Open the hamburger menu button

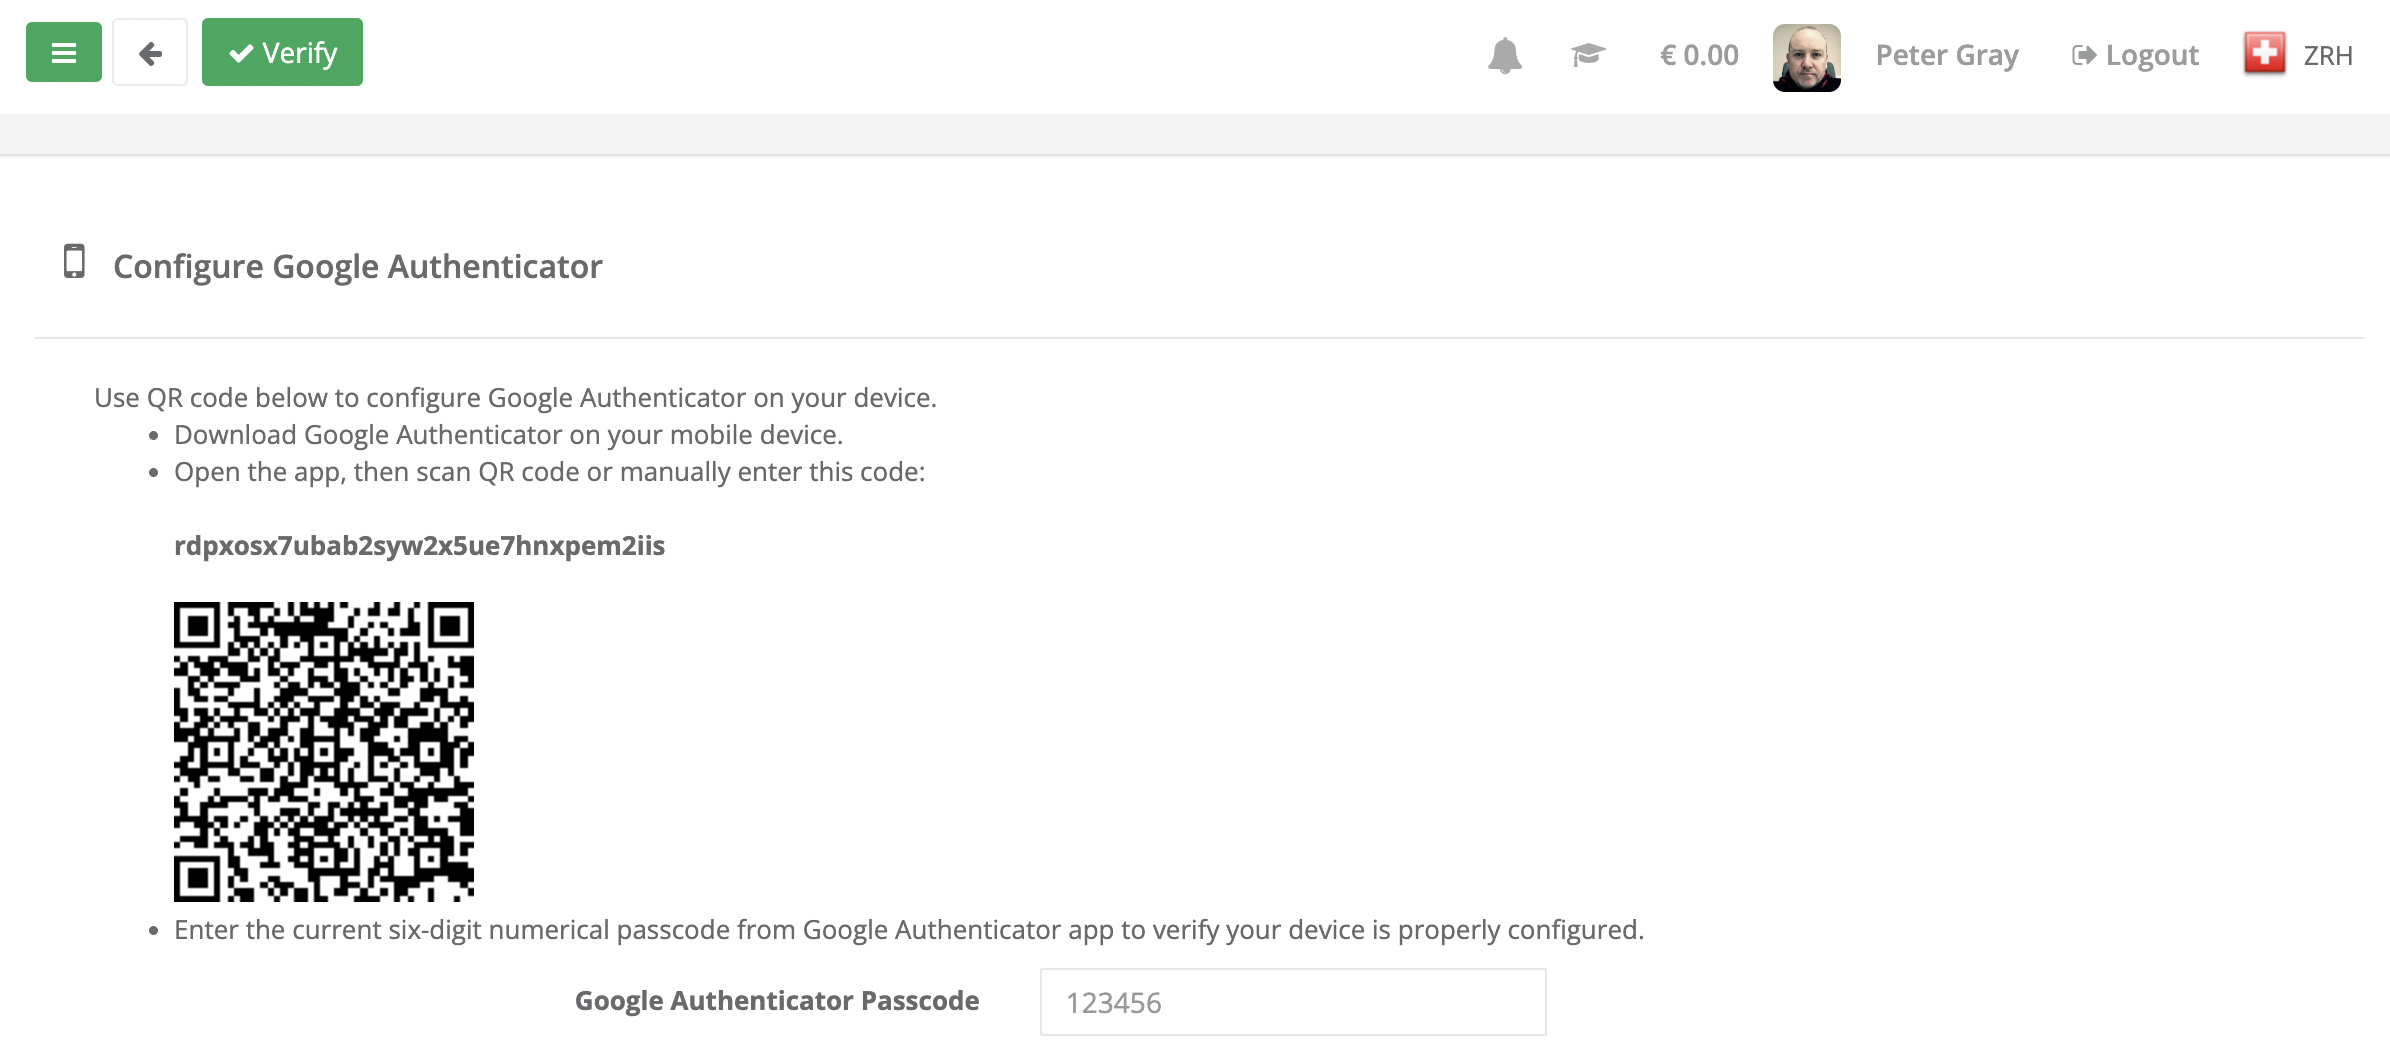click(x=64, y=52)
